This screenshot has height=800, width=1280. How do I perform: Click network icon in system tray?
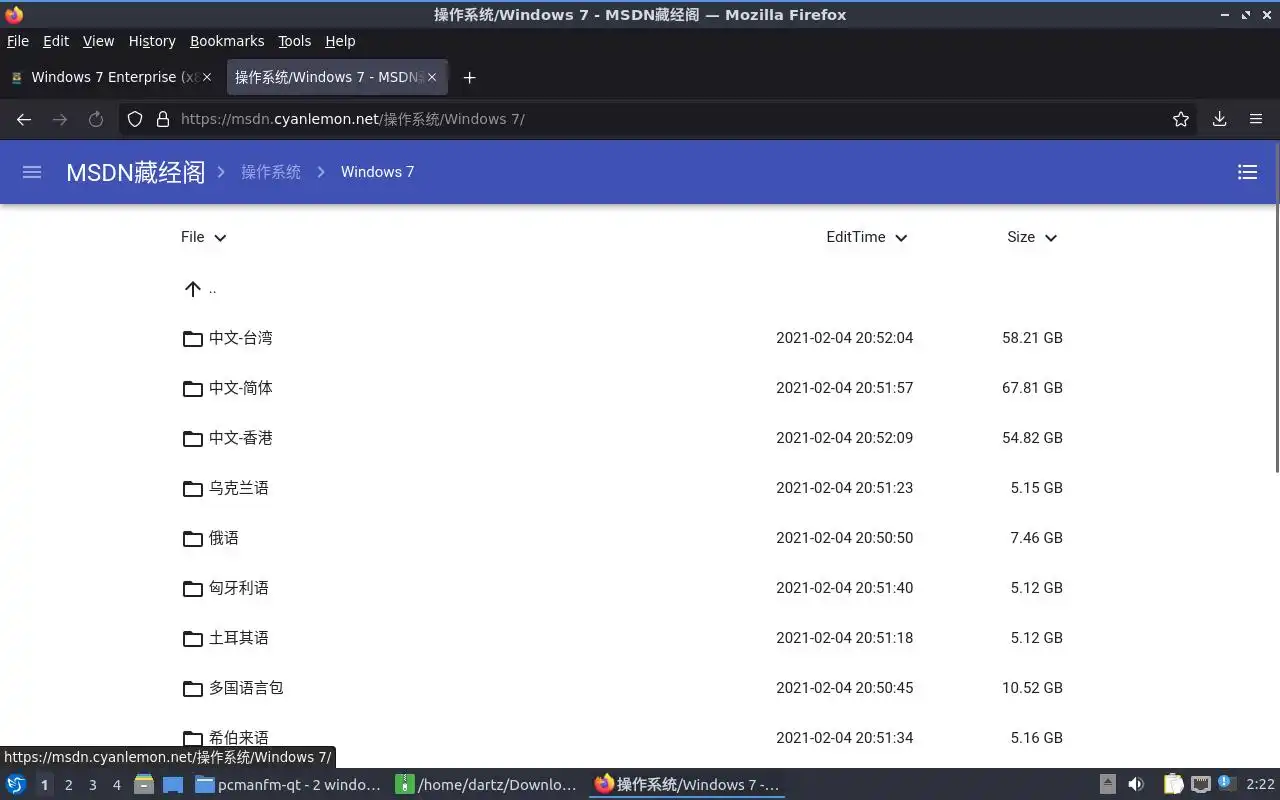coord(1200,785)
